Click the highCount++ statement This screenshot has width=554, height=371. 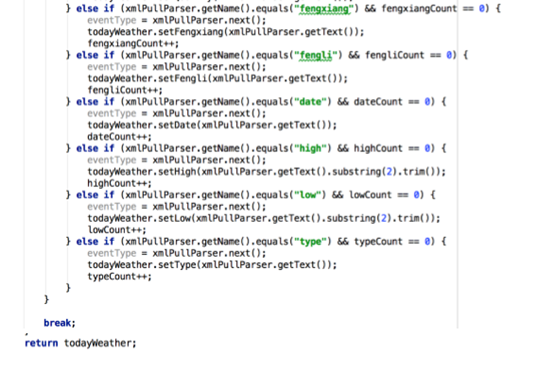coord(119,183)
